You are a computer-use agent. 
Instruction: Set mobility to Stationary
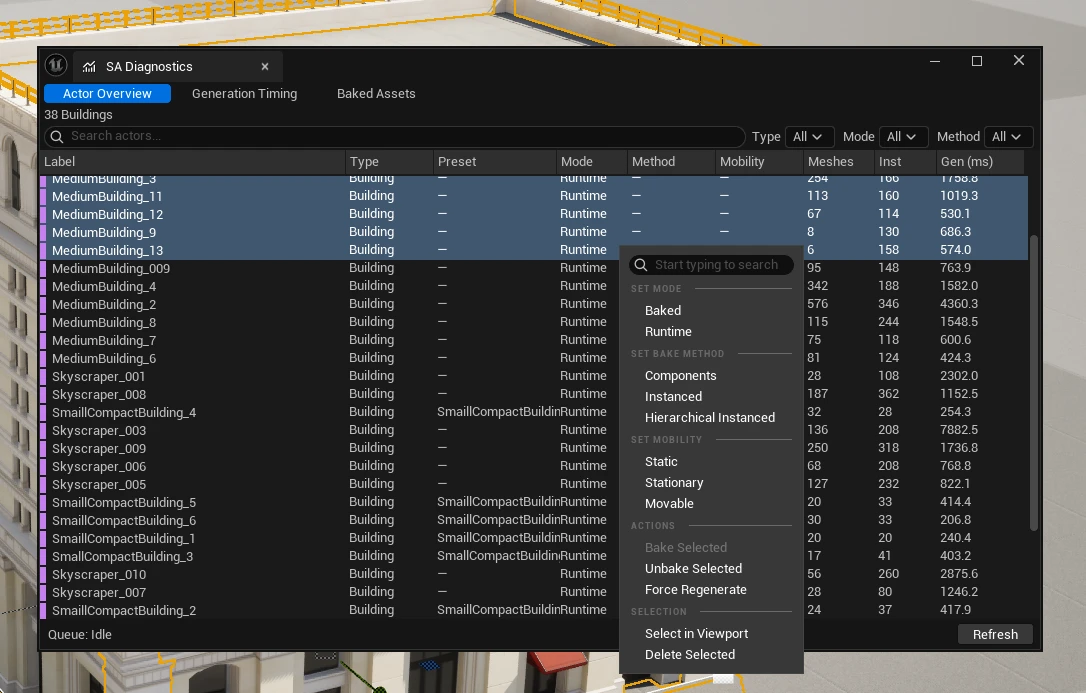711,483
